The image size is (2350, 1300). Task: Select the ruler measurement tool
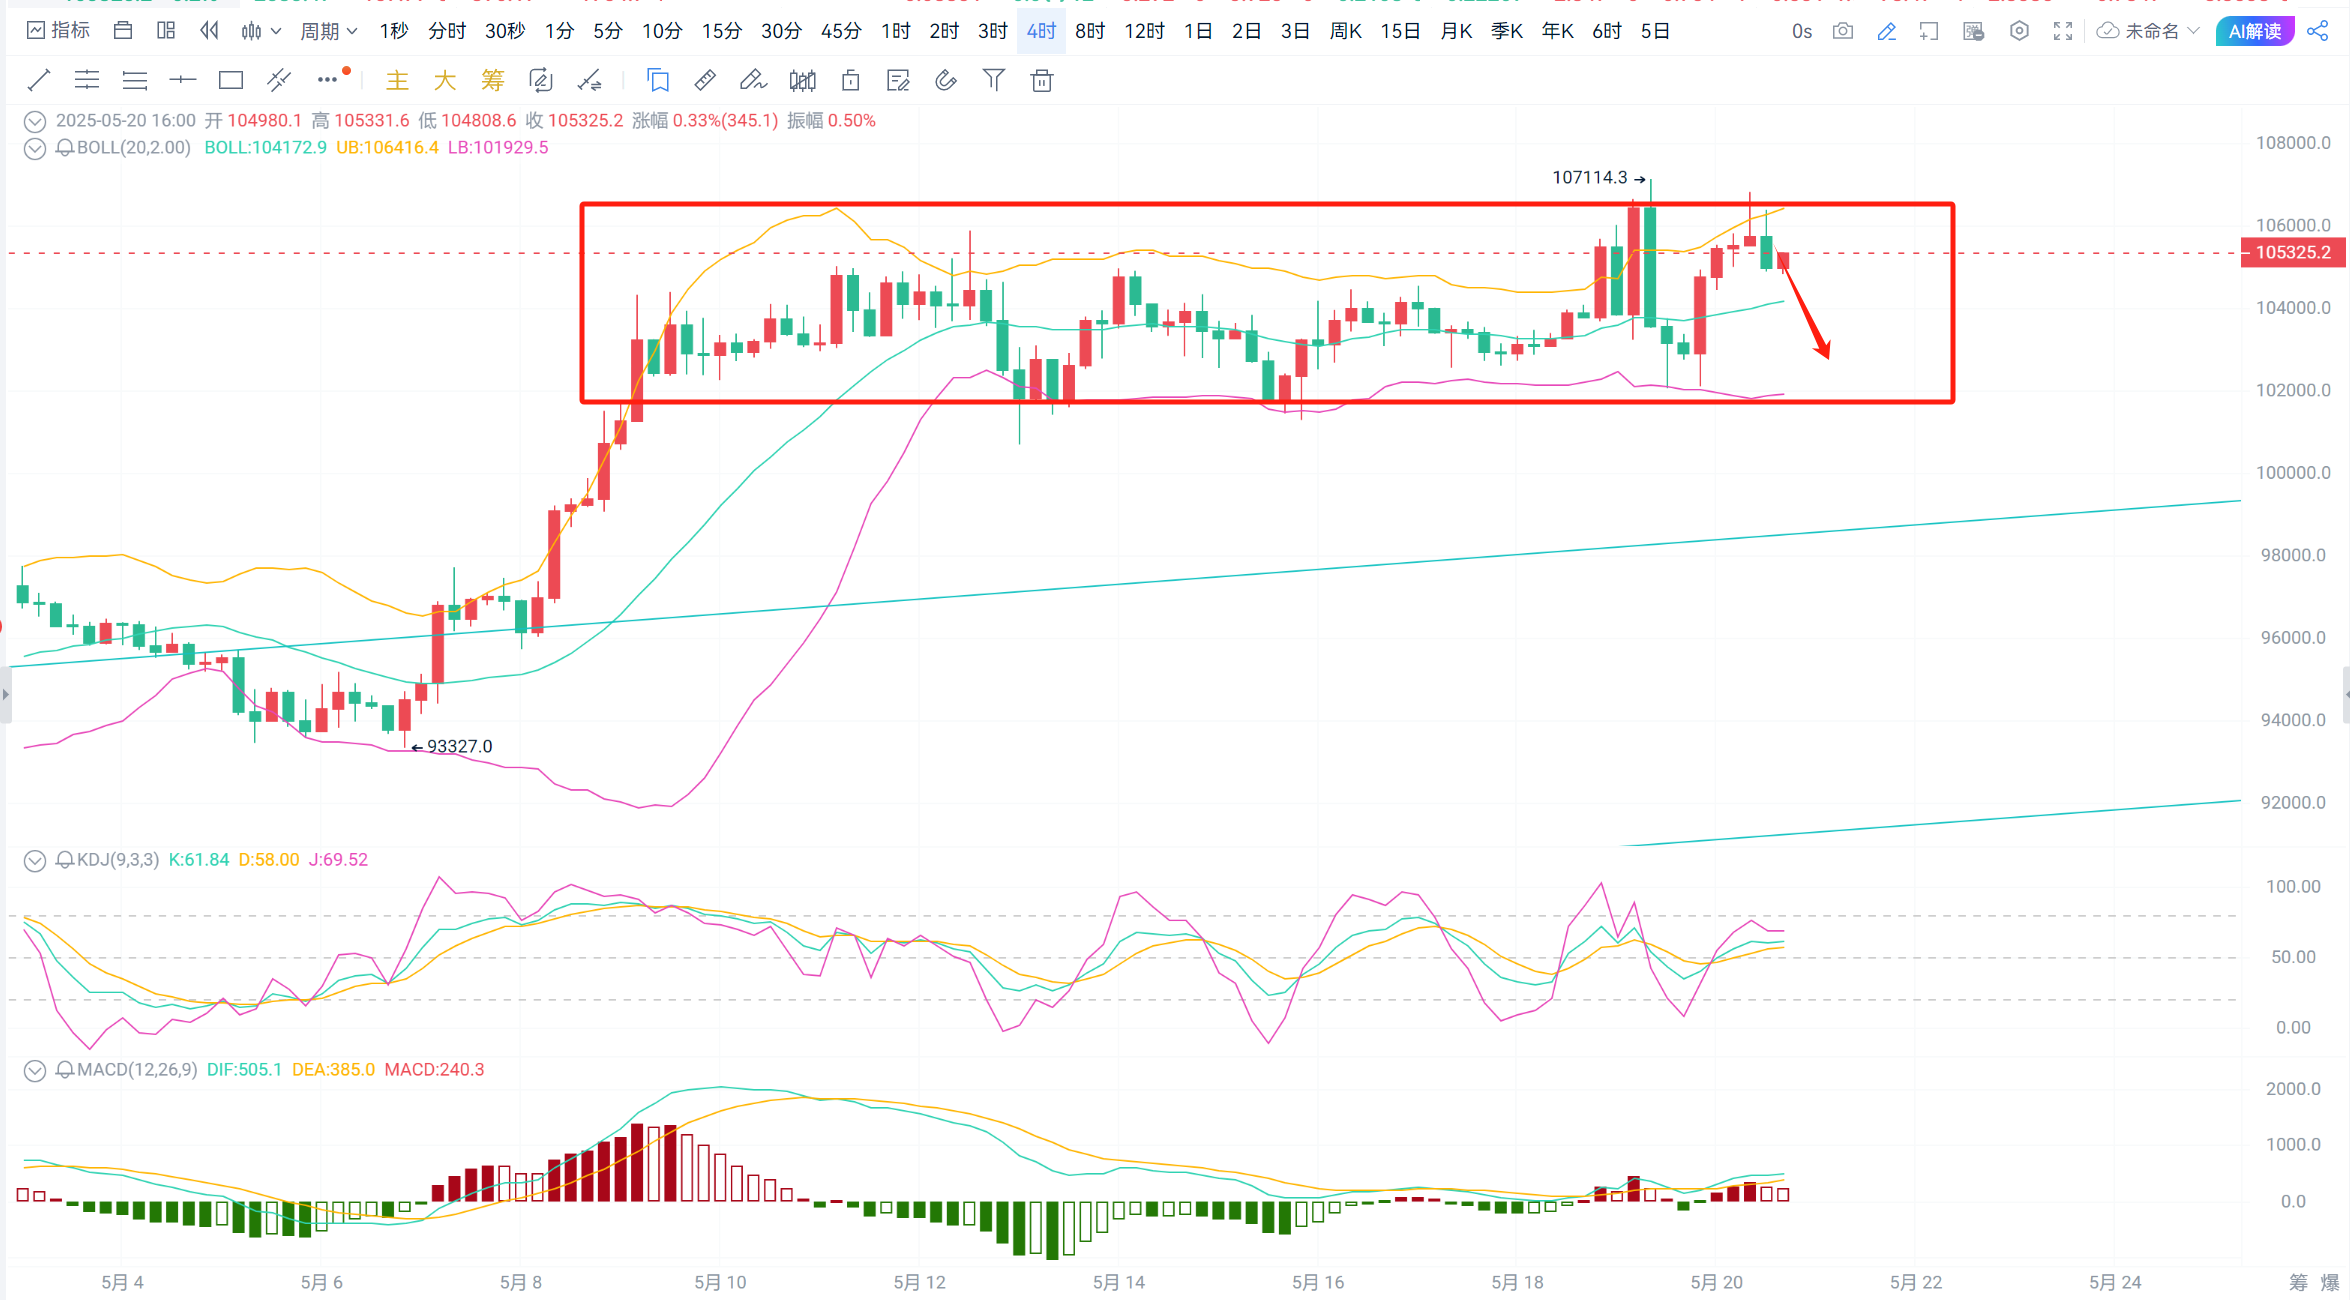point(705,80)
